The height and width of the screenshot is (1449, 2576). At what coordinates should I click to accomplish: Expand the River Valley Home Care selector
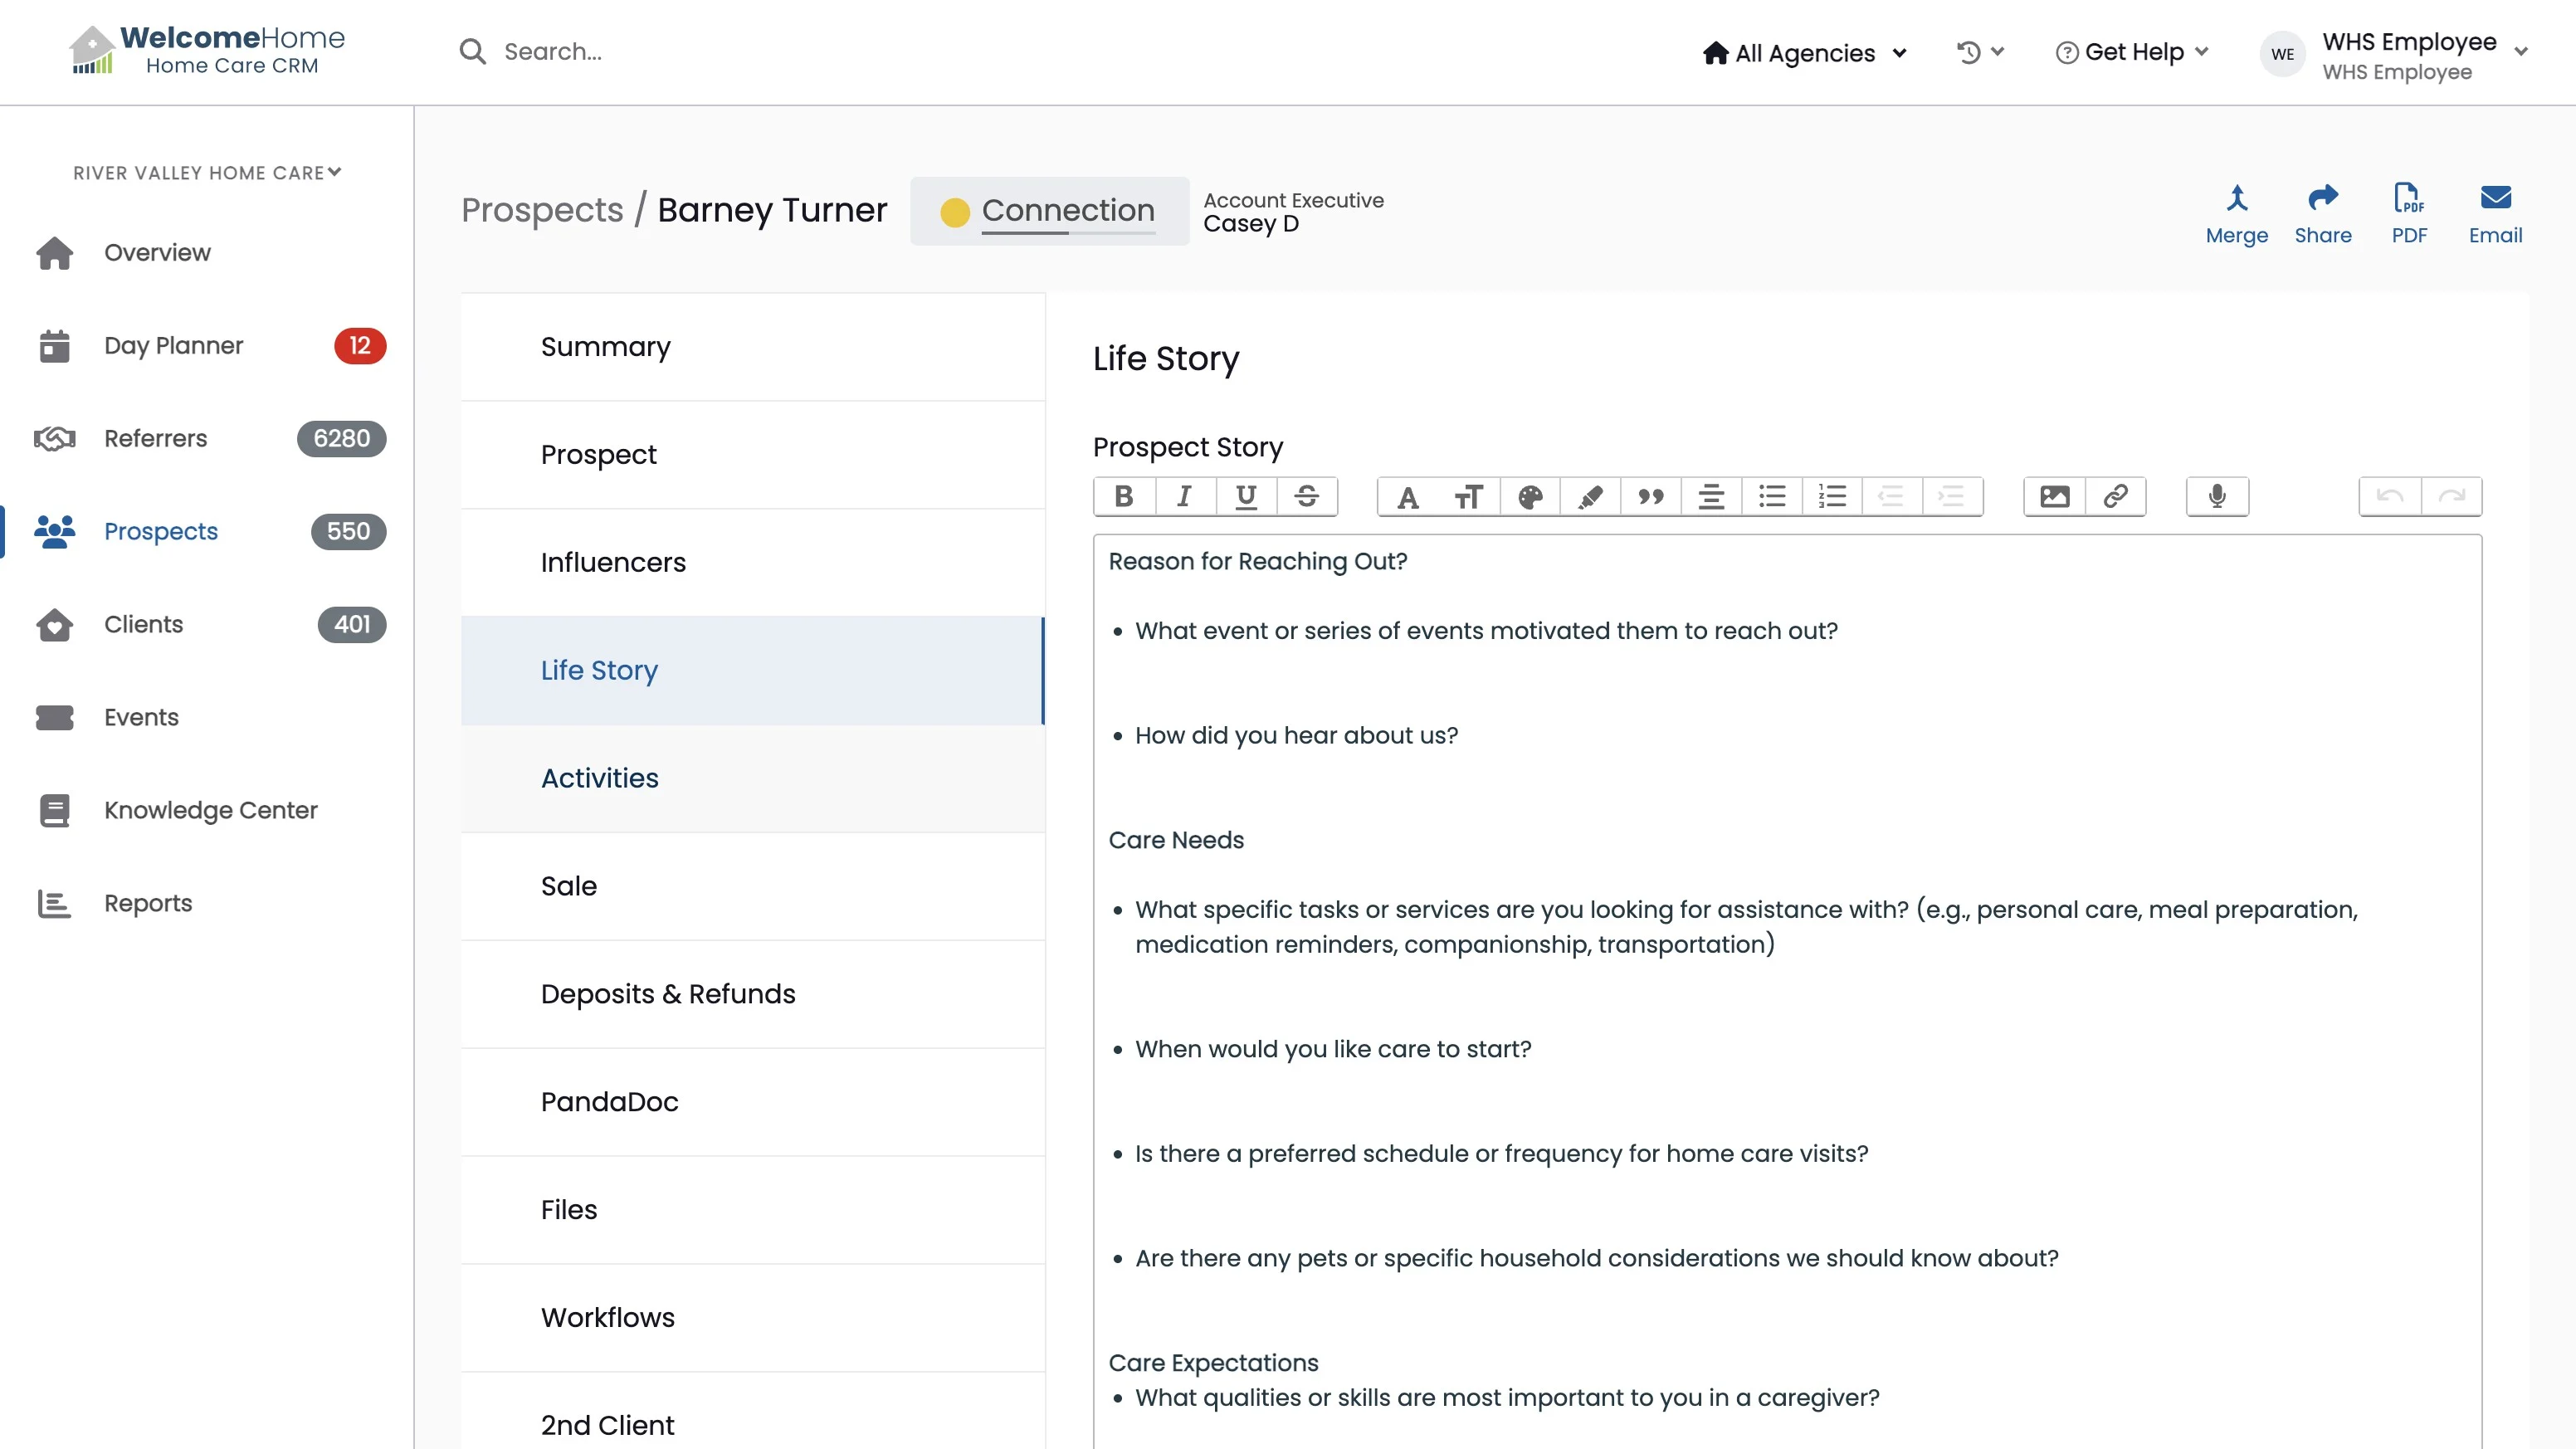pyautogui.click(x=207, y=173)
